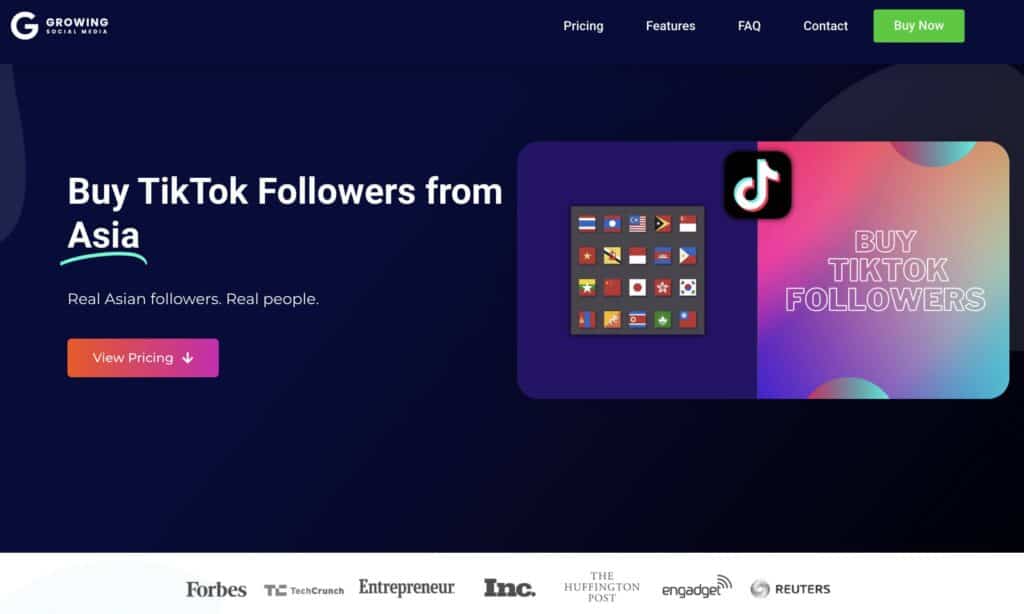Click the Malaysia flag icon

pyautogui.click(x=637, y=224)
